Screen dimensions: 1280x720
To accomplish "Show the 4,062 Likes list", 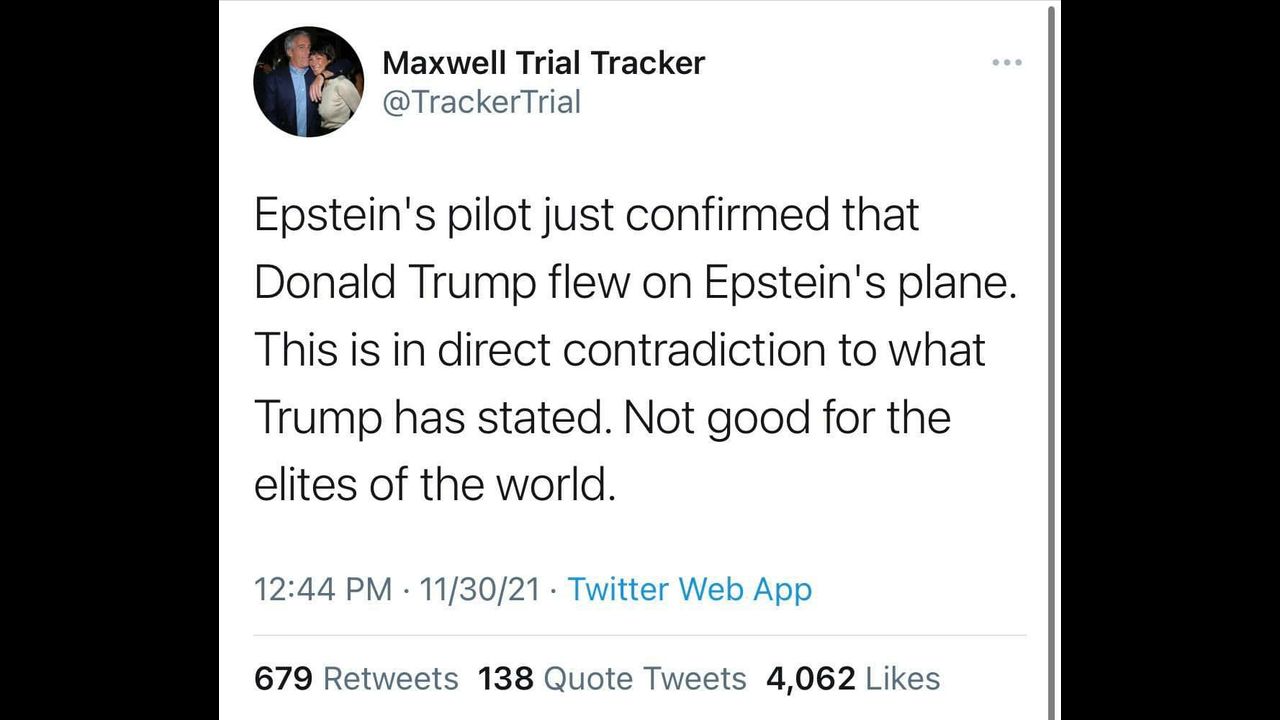I will (853, 678).
